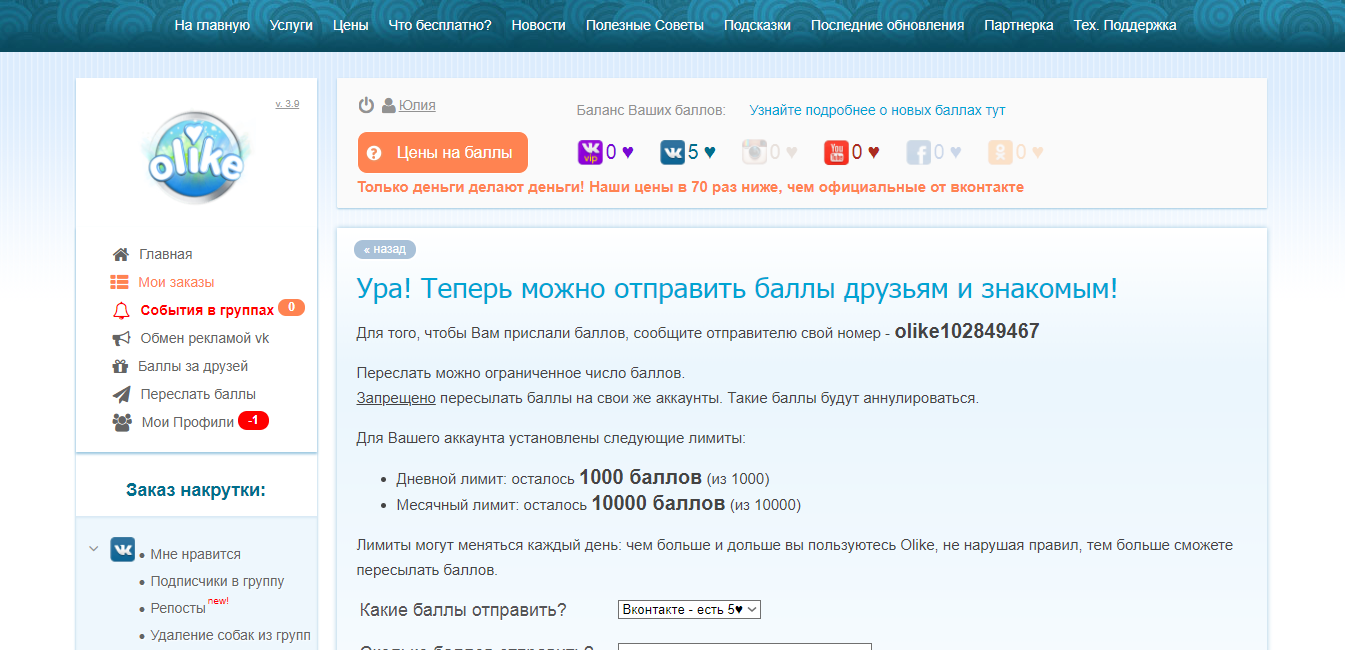Click the VK icon in Заказ накрутки list
The image size is (1345, 650).
point(123,549)
